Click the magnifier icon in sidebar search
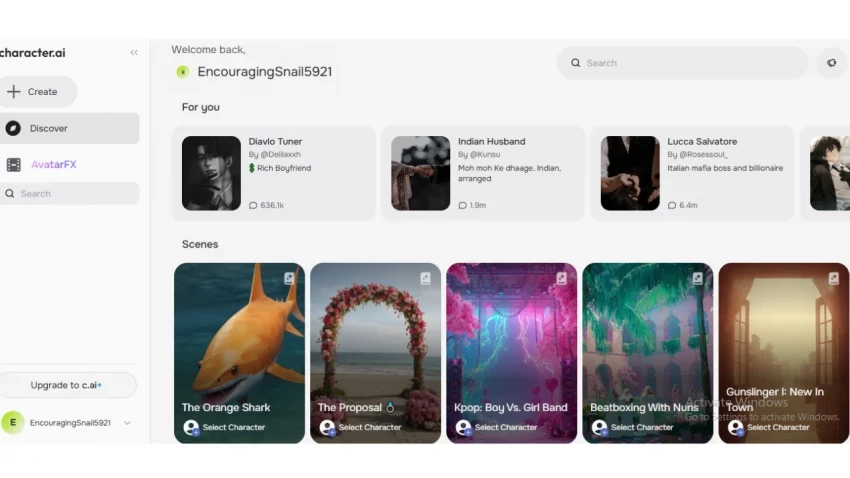Screen dimensions: 850x478 (x=10, y=193)
